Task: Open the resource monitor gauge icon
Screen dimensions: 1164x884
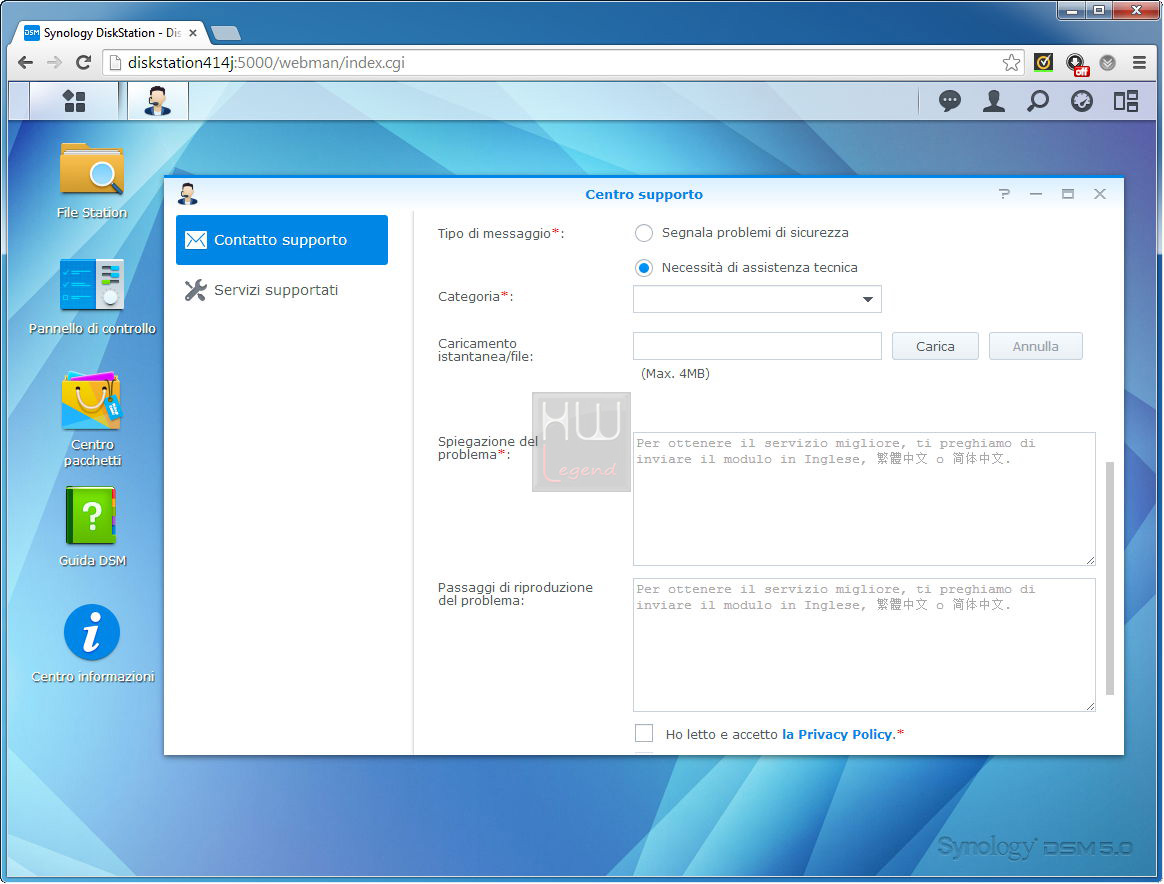Action: click(1082, 101)
